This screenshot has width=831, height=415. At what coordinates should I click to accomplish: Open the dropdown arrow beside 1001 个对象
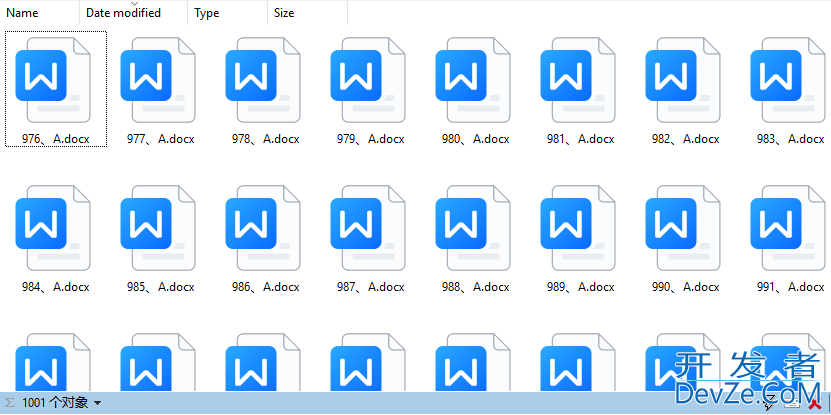click(x=97, y=404)
